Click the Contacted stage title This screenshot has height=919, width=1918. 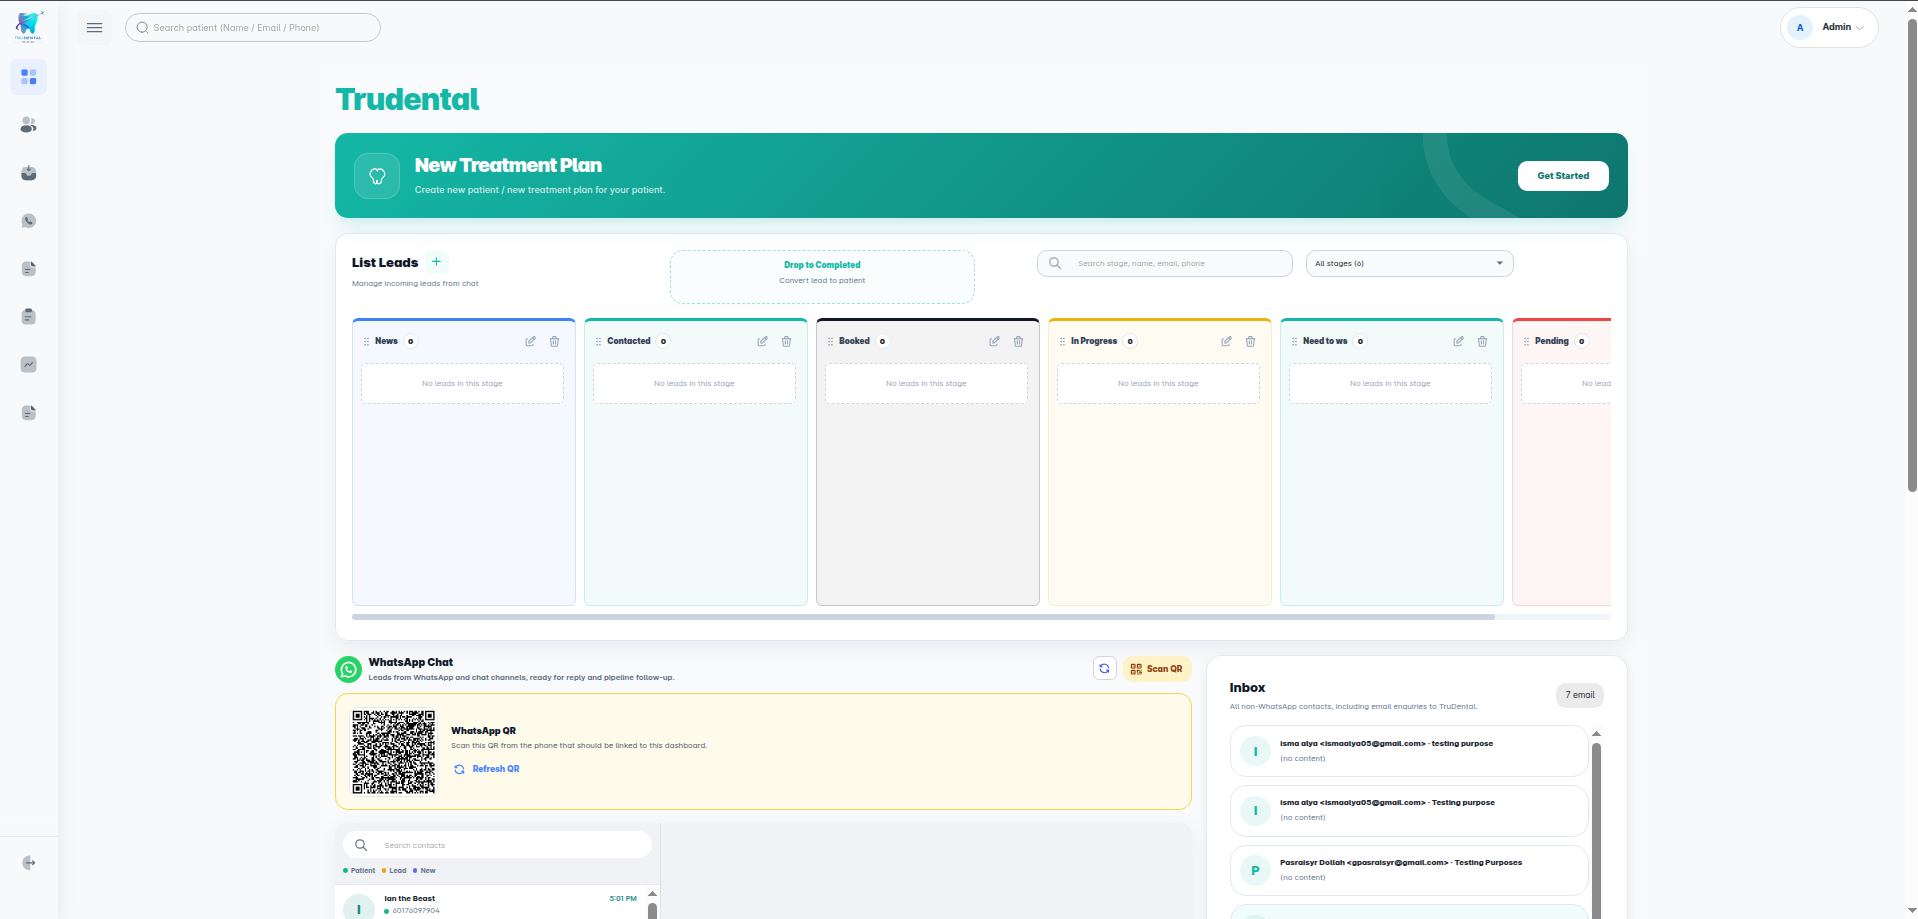pos(629,341)
